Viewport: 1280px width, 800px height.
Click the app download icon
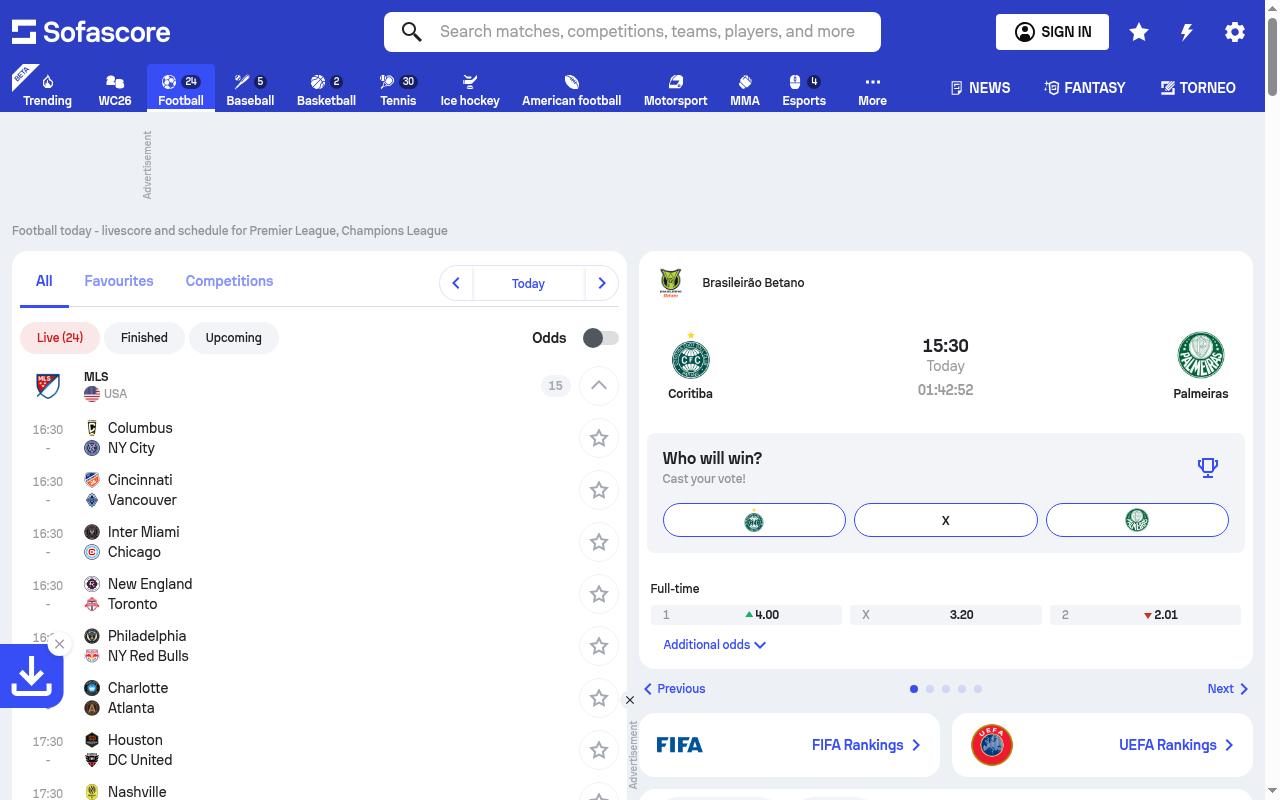pyautogui.click(x=32, y=677)
